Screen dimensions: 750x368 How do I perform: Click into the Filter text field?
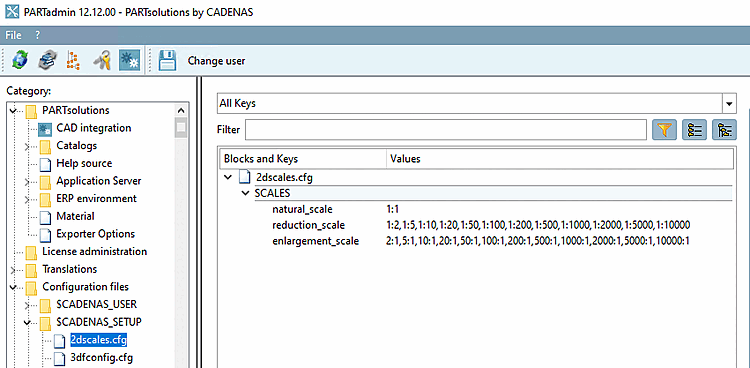pyautogui.click(x=446, y=130)
